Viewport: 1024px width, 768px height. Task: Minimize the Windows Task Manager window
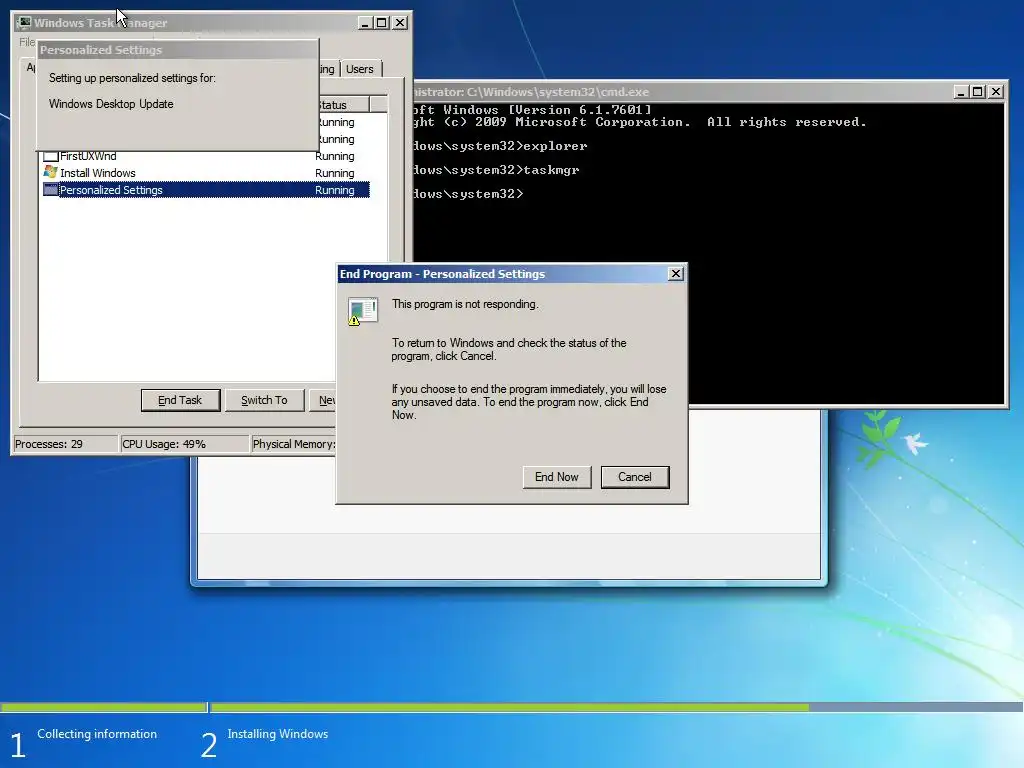[365, 23]
